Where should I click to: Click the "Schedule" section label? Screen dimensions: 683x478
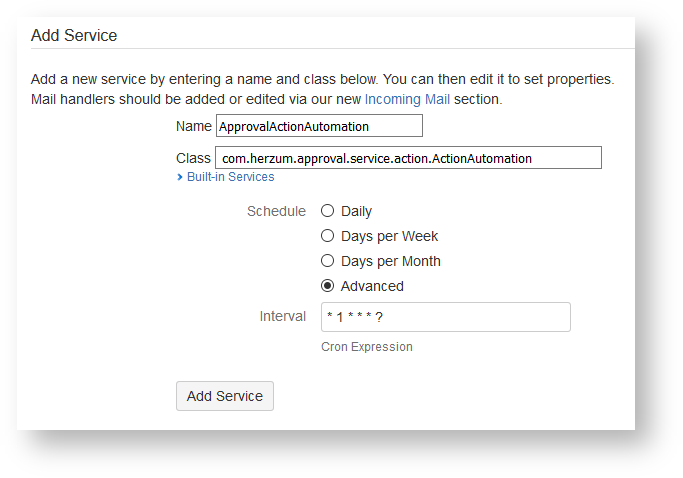(x=276, y=211)
